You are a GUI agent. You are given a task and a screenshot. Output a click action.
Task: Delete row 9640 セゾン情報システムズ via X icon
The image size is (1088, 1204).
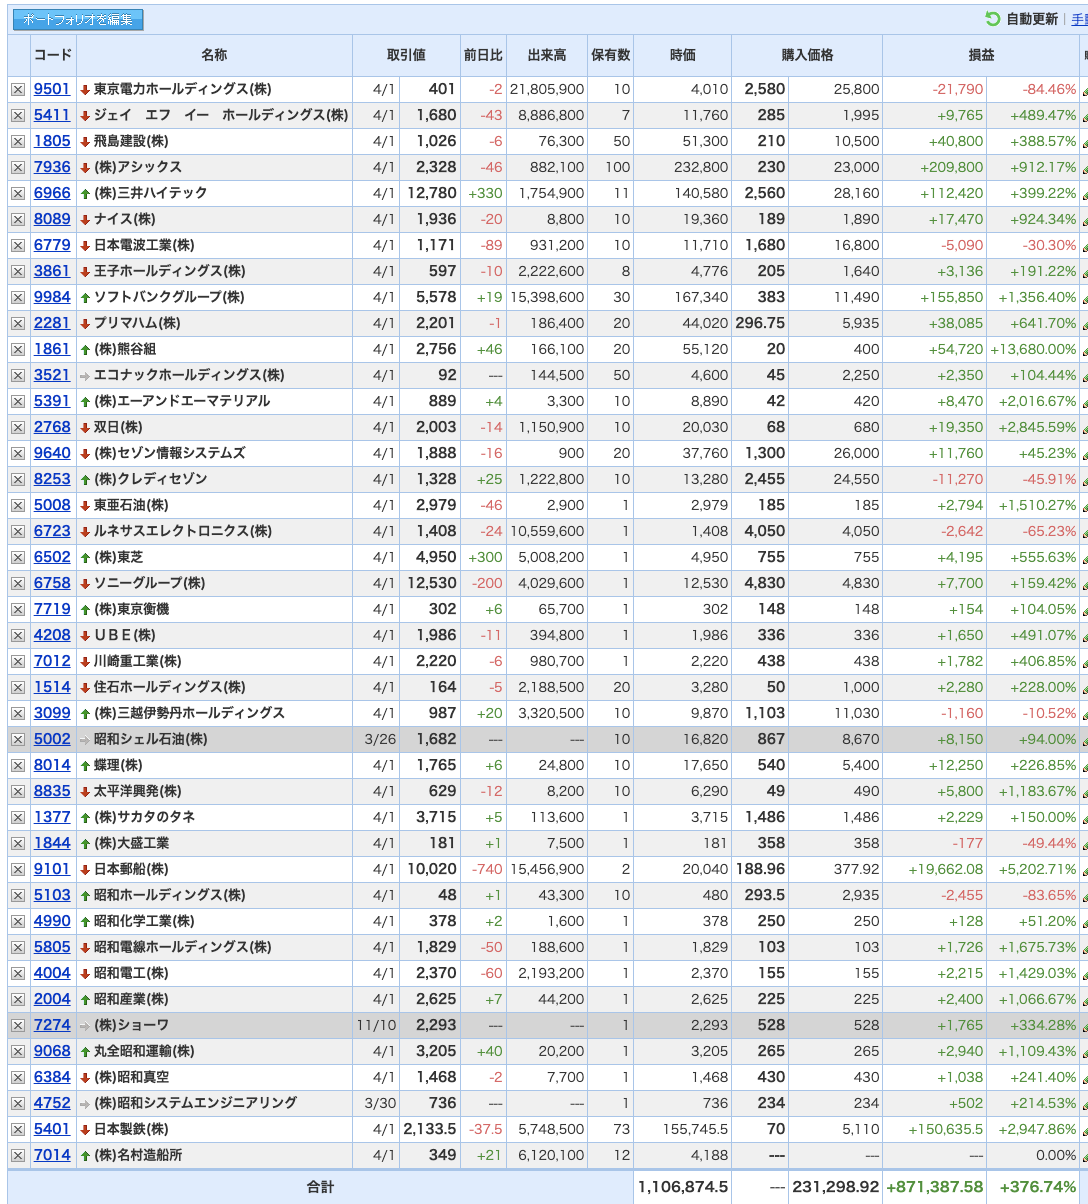click(x=18, y=453)
